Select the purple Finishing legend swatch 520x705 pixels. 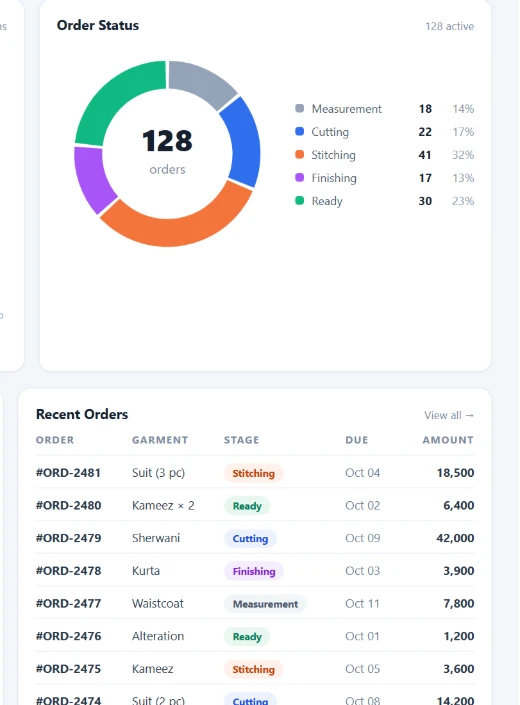coord(299,177)
